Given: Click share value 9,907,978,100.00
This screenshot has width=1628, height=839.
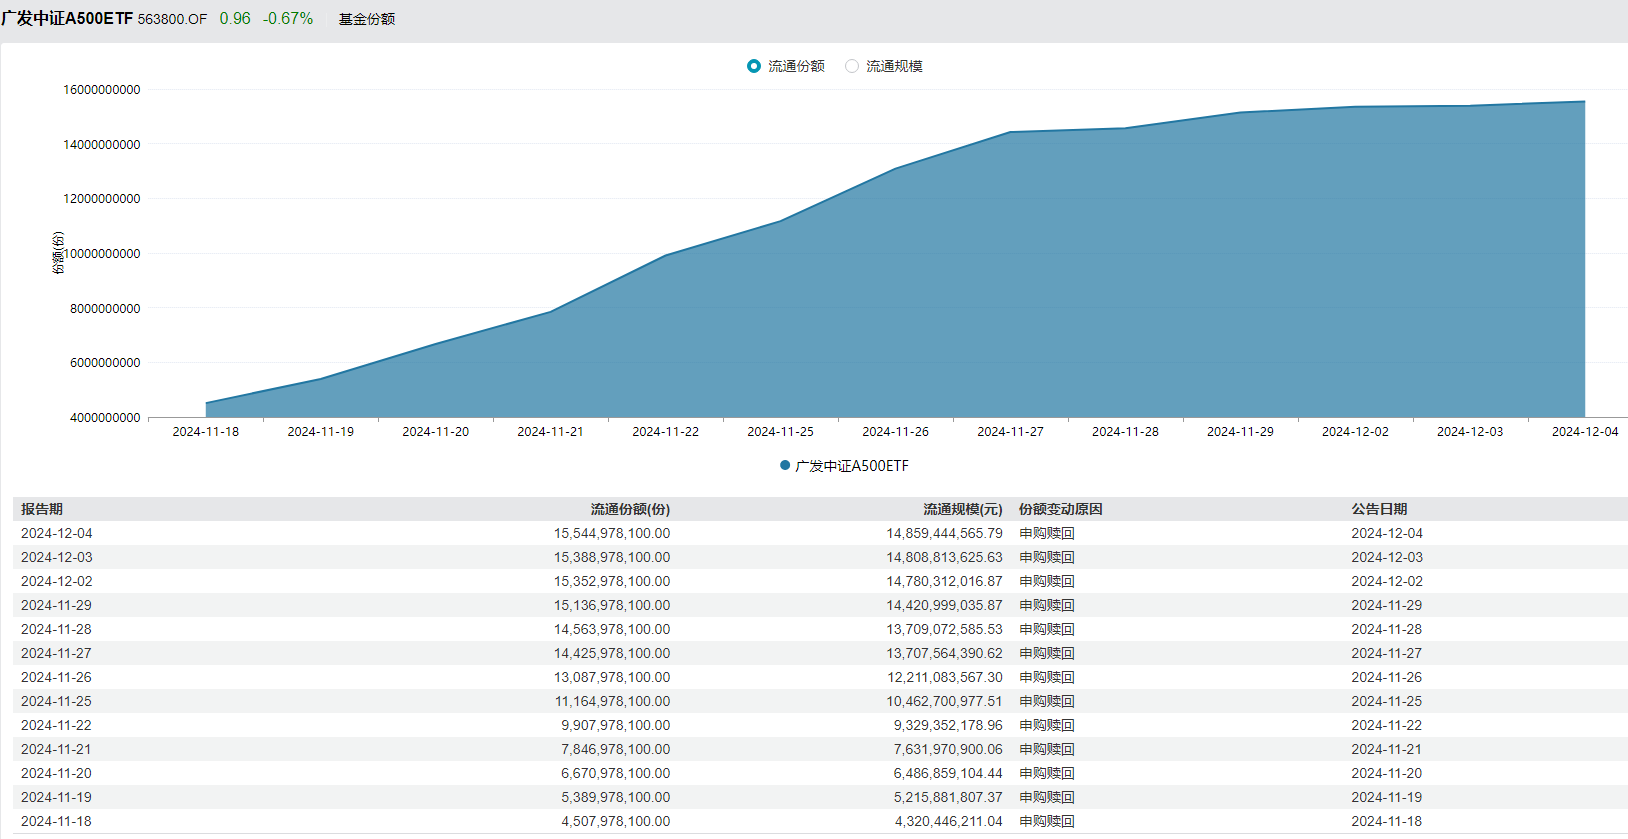Looking at the screenshot, I should point(616,725).
